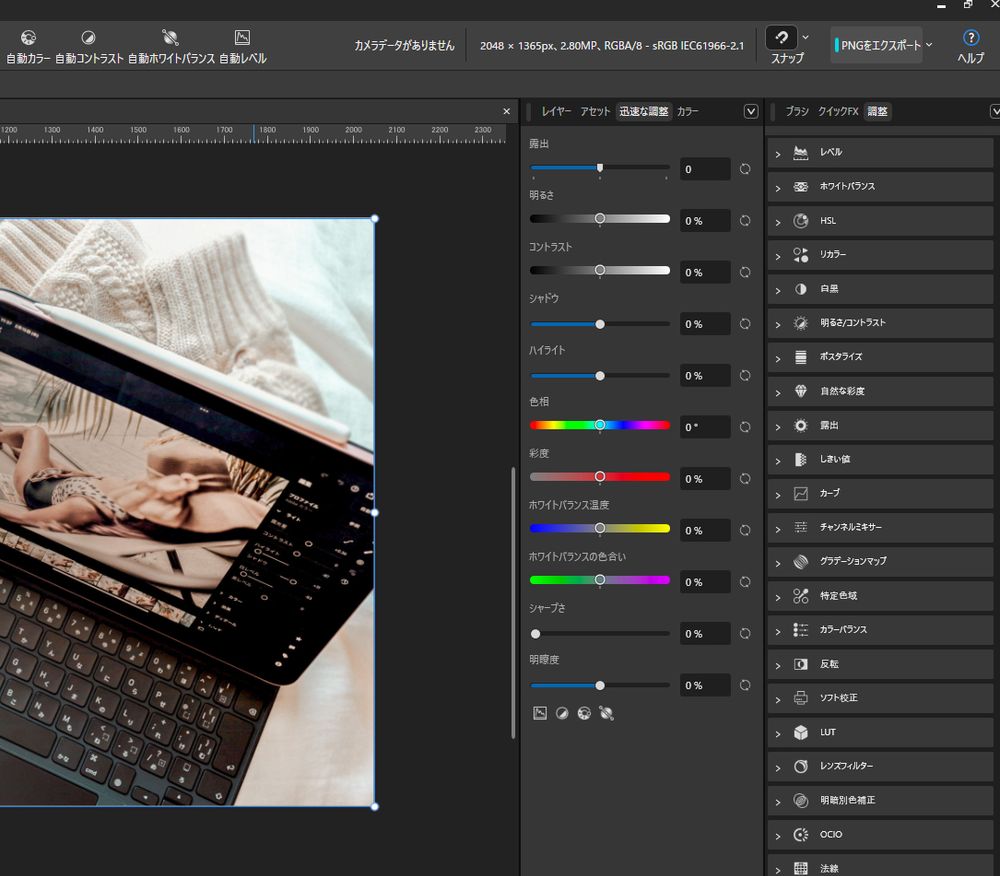Toggle Snapping (スナップ) on or off
The height and width of the screenshot is (876, 1000).
[781, 38]
